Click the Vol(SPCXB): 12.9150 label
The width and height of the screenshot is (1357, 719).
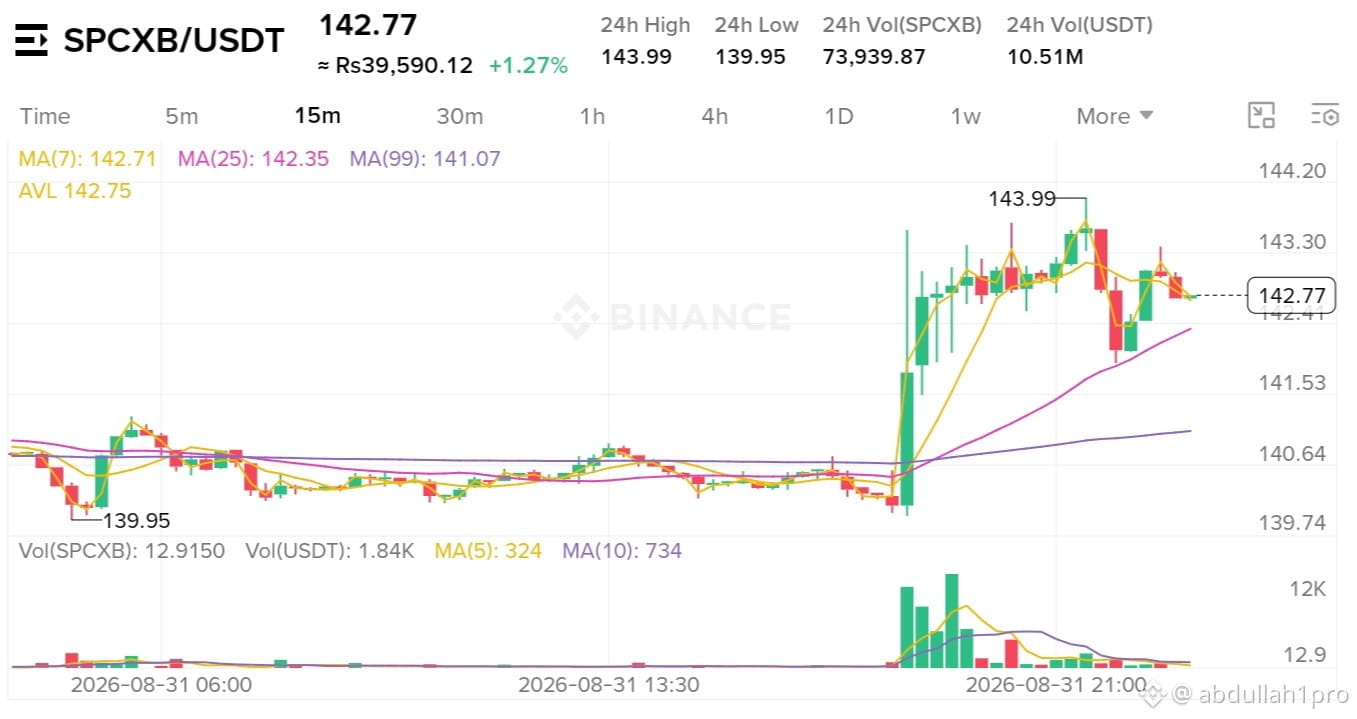122,550
